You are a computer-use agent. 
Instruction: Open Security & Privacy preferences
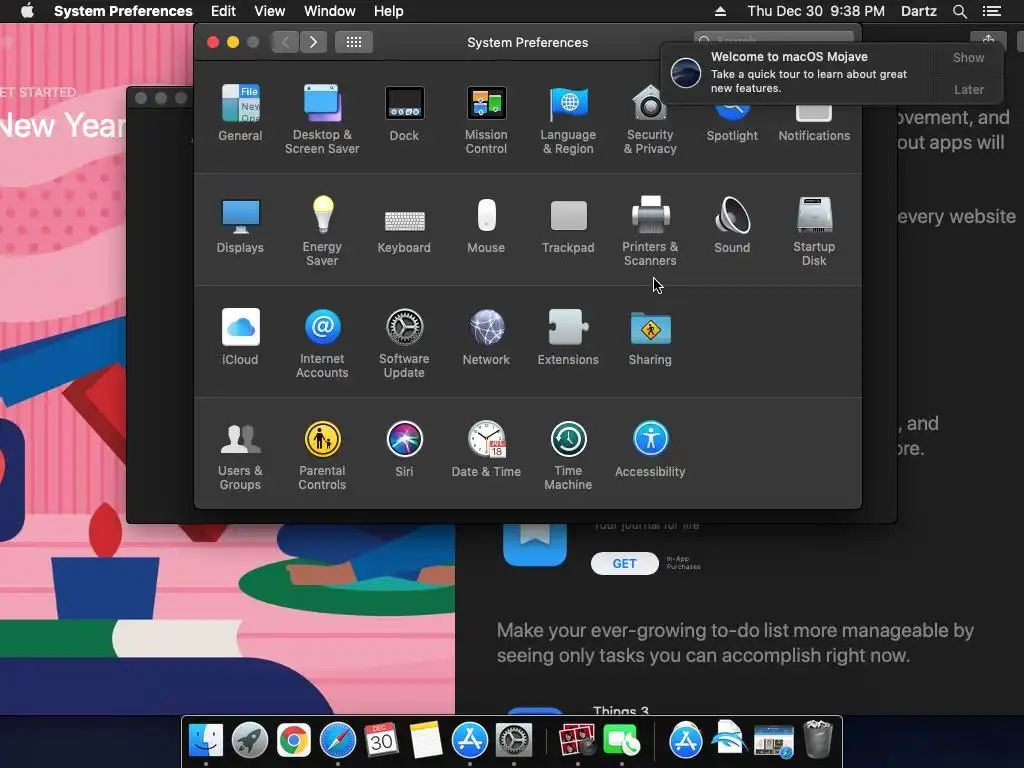pyautogui.click(x=650, y=120)
